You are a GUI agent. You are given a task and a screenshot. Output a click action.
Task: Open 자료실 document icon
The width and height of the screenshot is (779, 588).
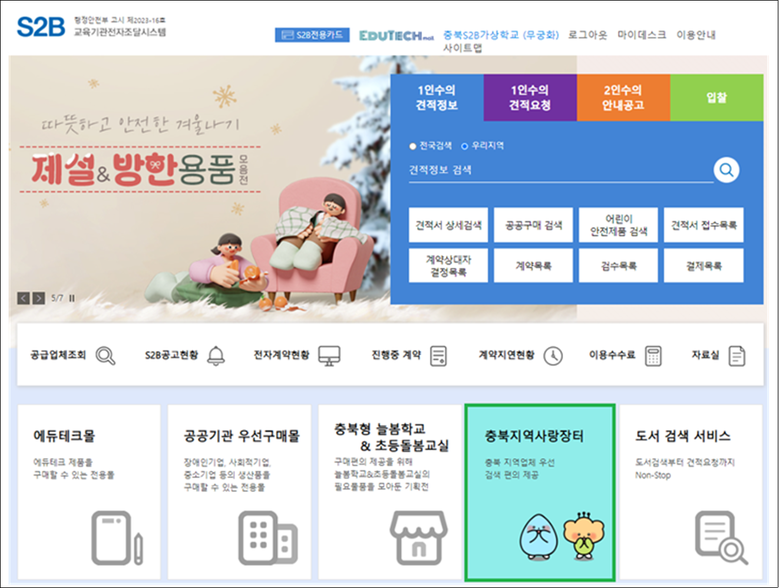point(737,356)
